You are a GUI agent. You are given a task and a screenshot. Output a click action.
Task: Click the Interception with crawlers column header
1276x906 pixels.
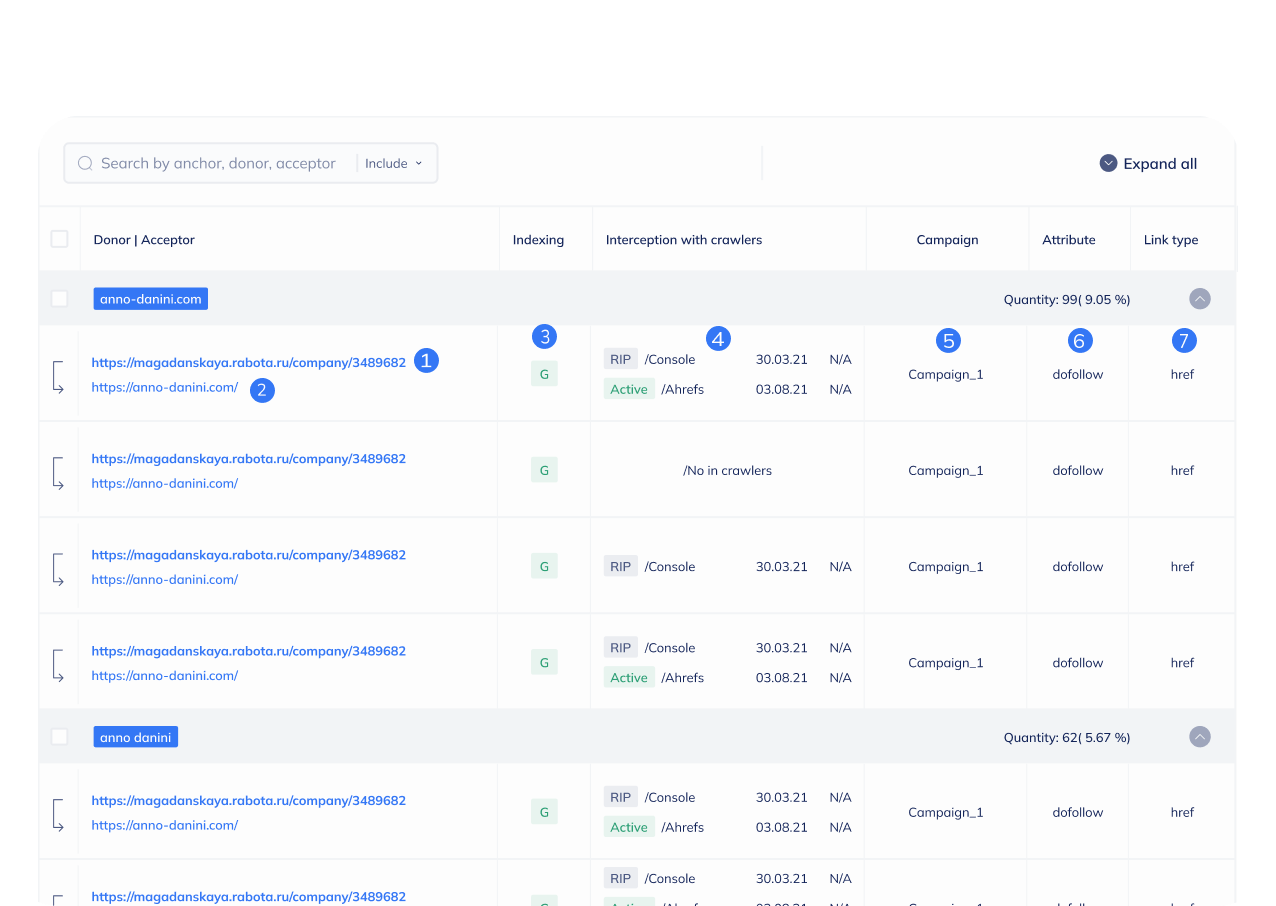pos(684,240)
